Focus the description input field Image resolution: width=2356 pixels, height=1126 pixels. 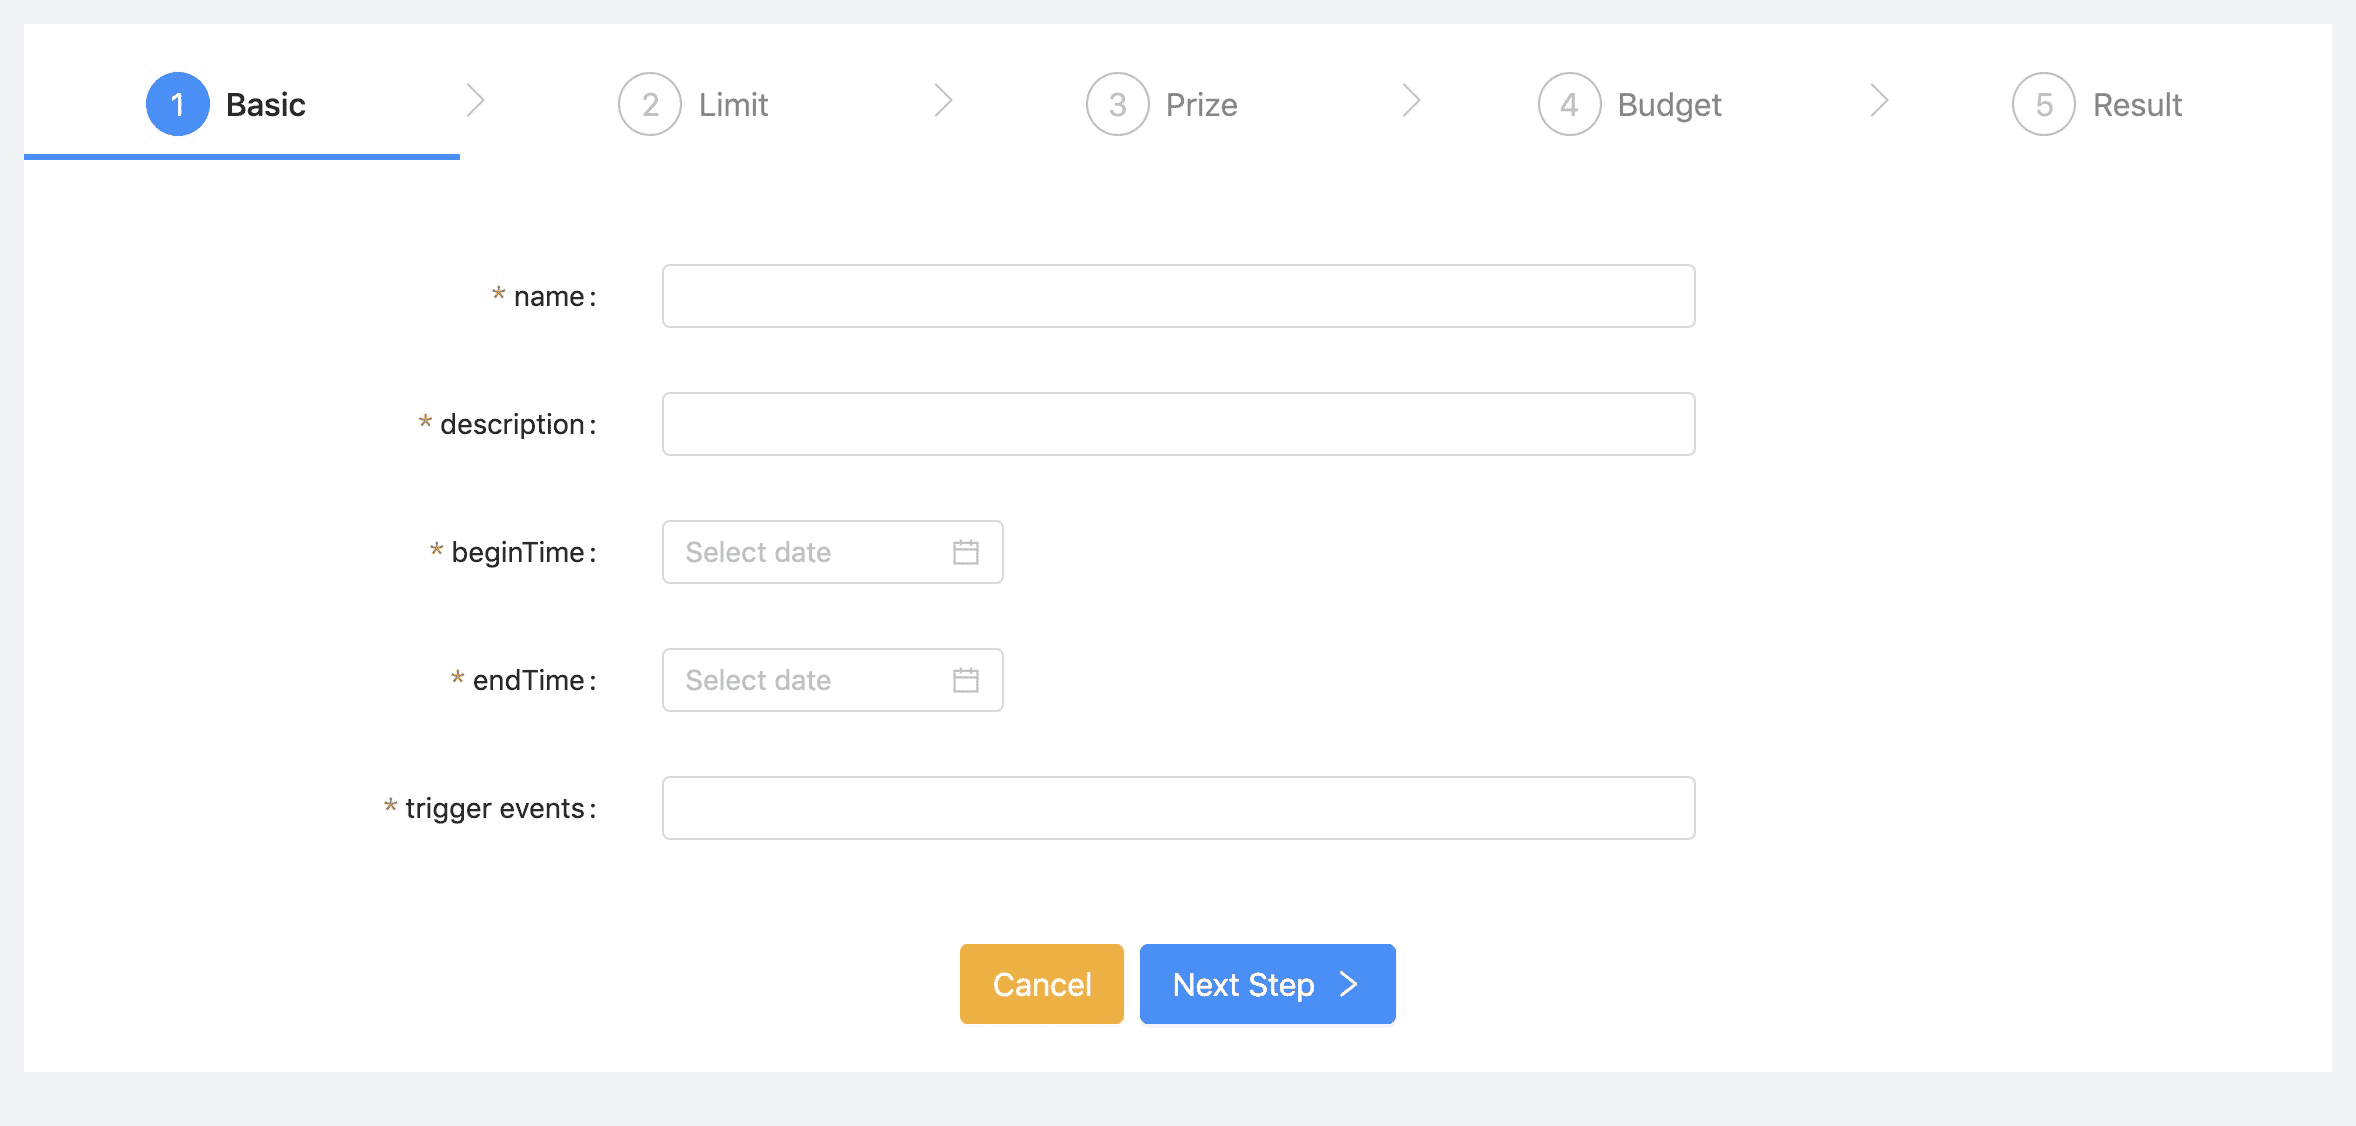pos(1178,424)
